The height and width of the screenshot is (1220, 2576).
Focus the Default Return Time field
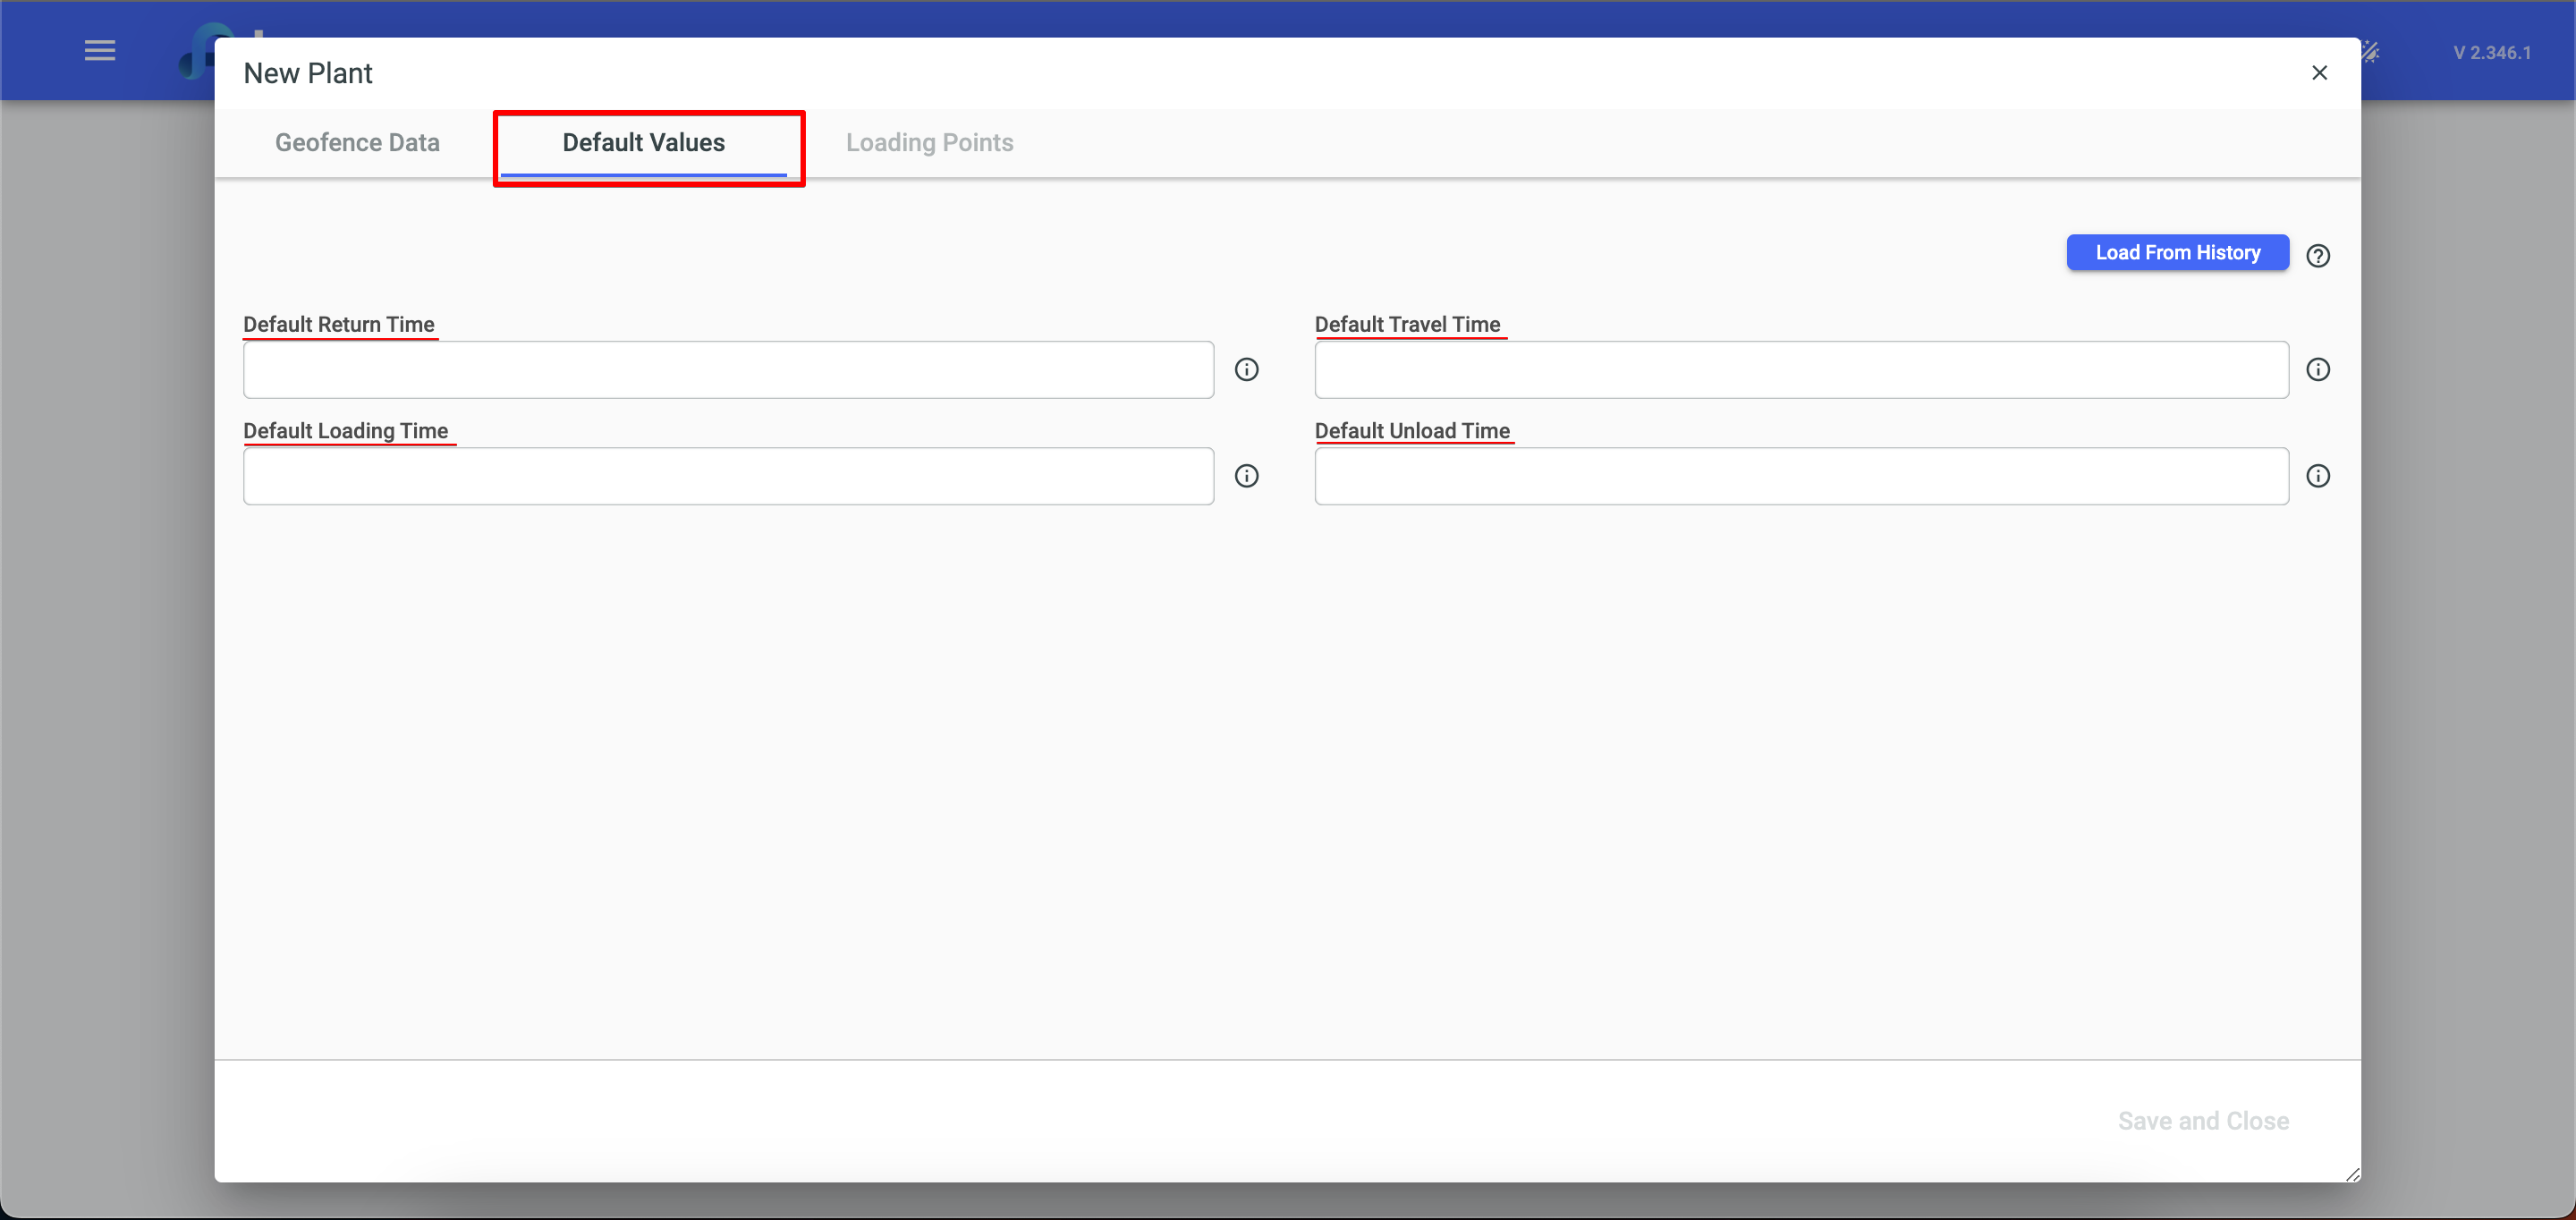pos(728,369)
